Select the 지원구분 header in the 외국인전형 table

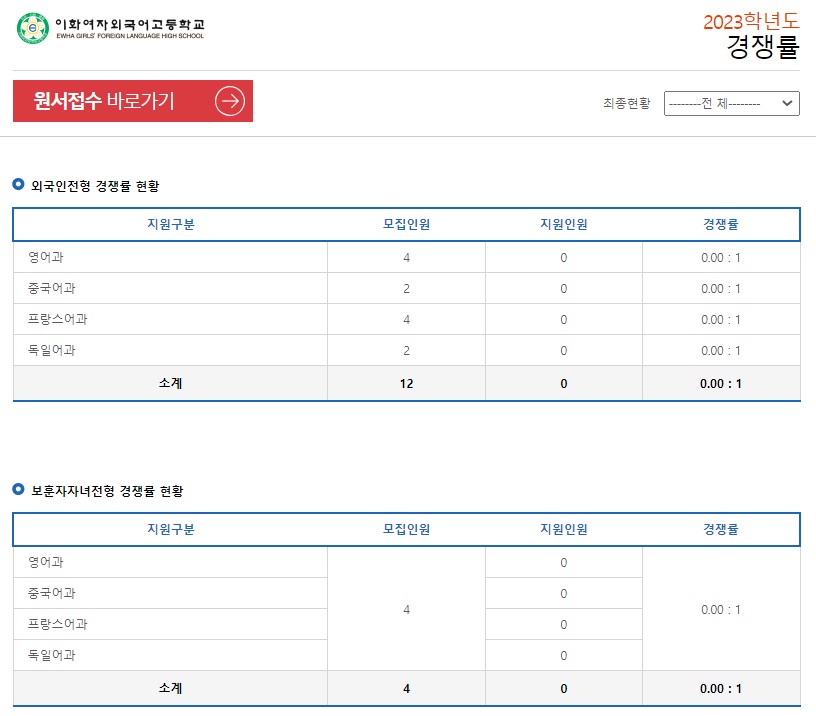pos(171,224)
